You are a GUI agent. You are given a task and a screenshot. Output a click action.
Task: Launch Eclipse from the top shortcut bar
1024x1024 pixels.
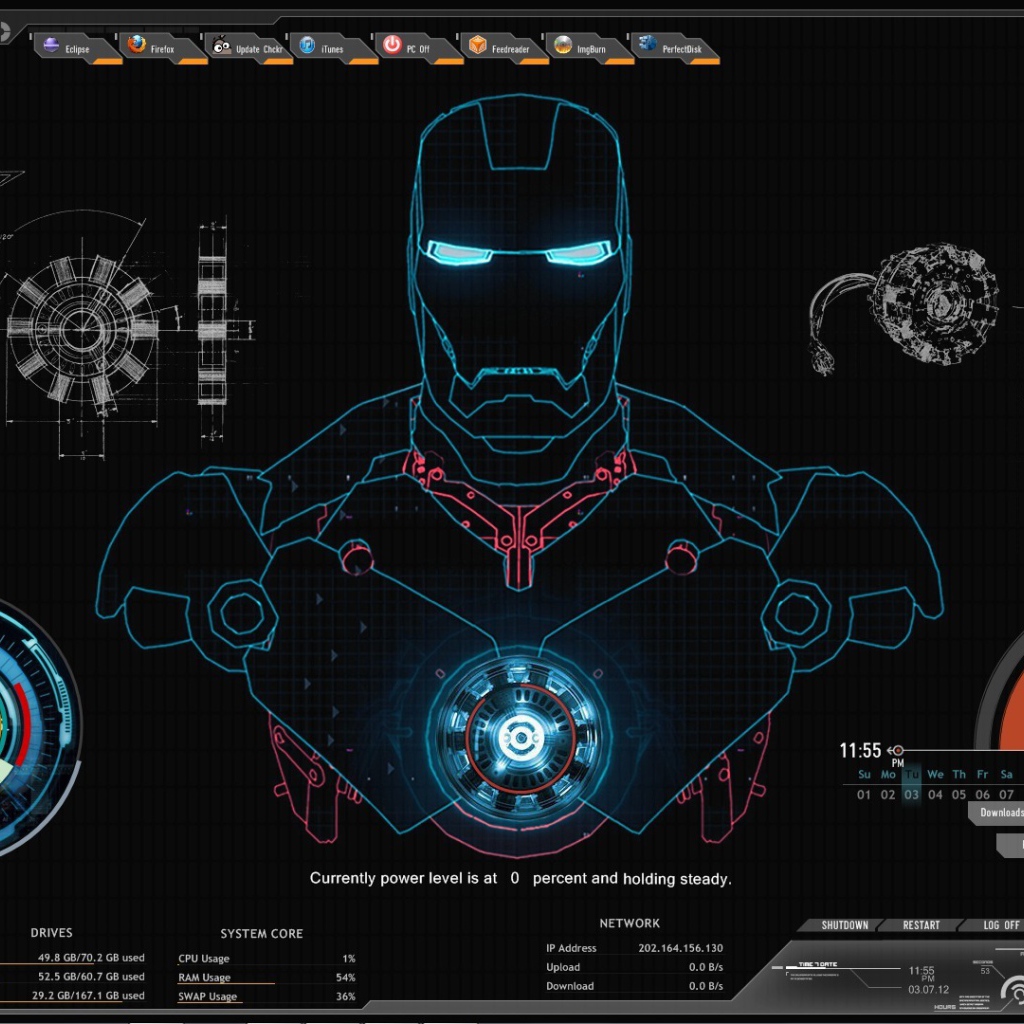coord(69,47)
